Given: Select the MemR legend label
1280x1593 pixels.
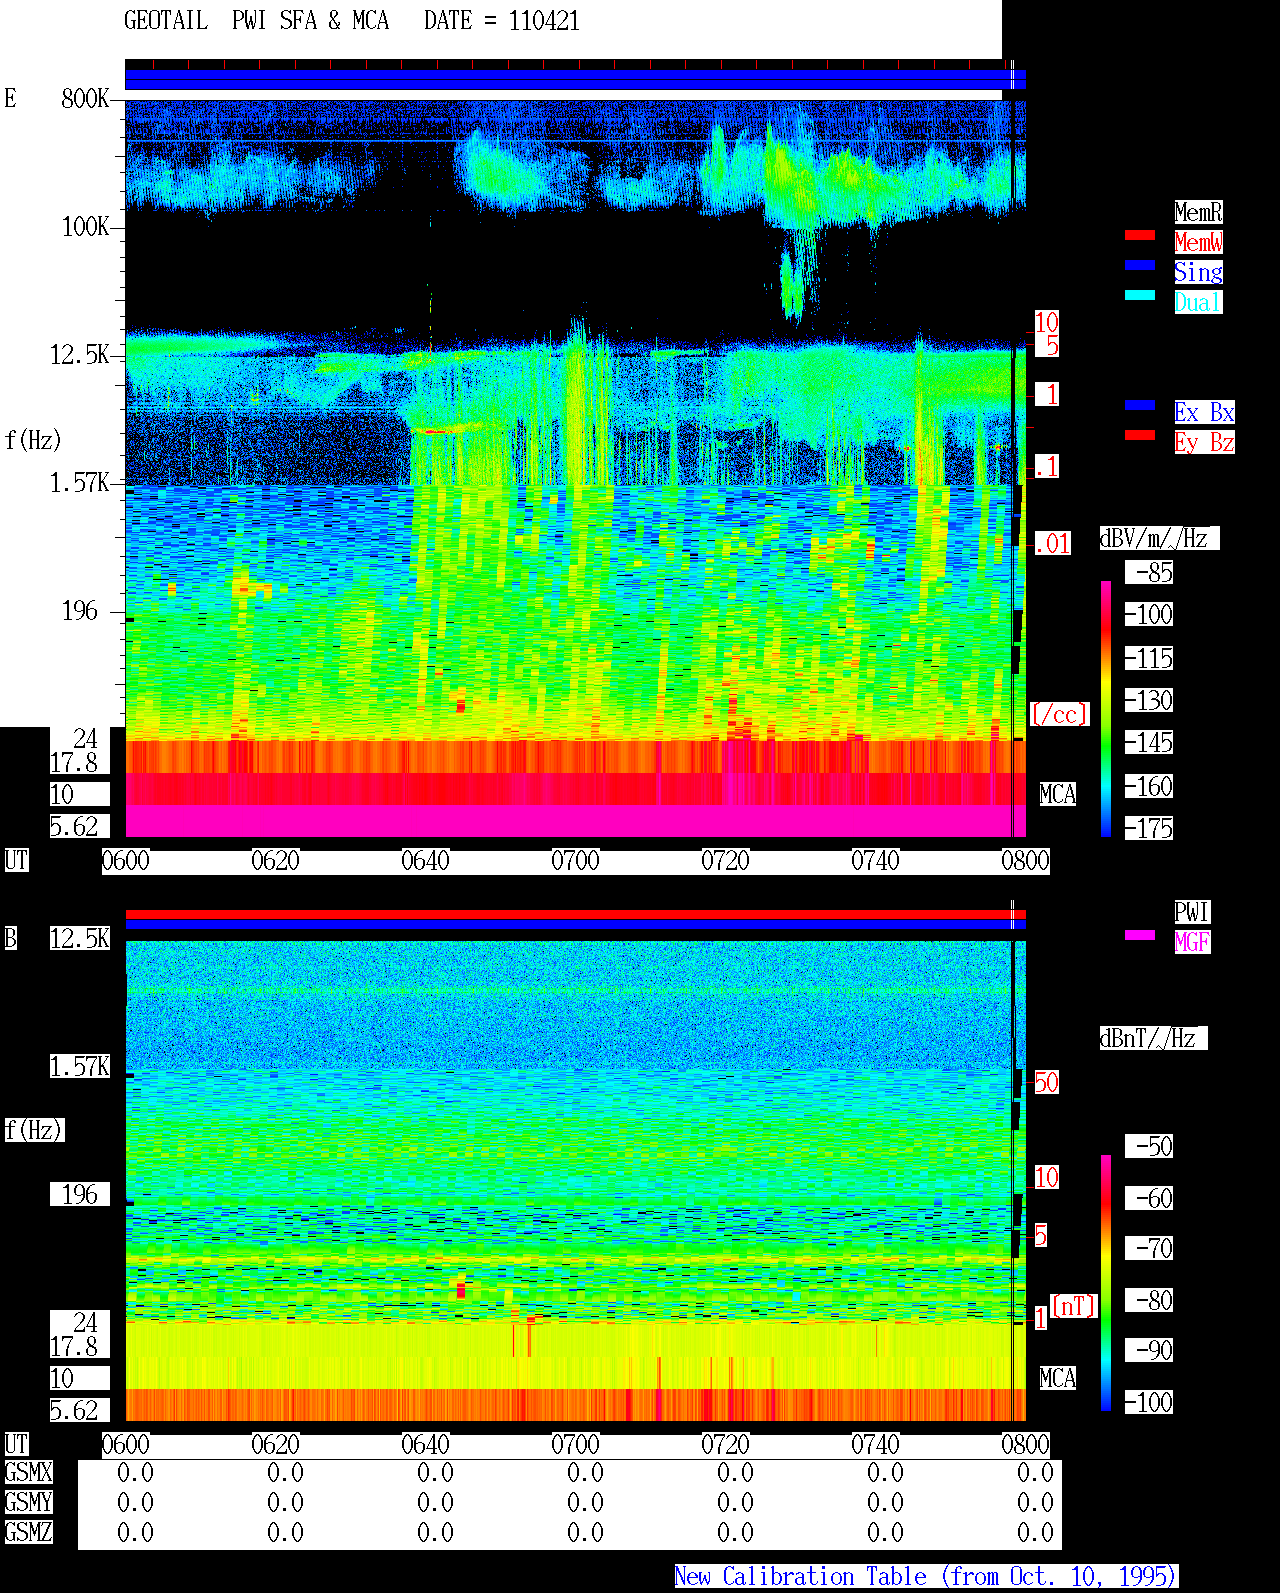Looking at the screenshot, I should (x=1198, y=212).
